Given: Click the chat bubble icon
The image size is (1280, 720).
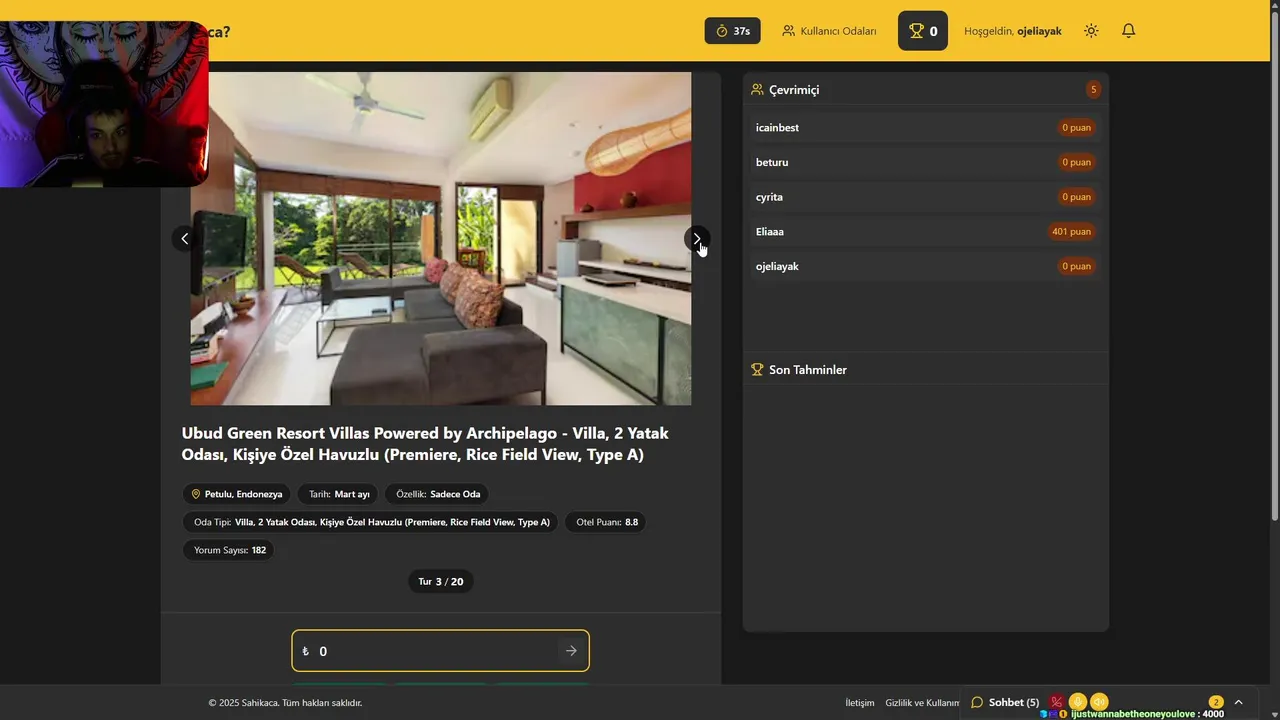Looking at the screenshot, I should coord(977,702).
